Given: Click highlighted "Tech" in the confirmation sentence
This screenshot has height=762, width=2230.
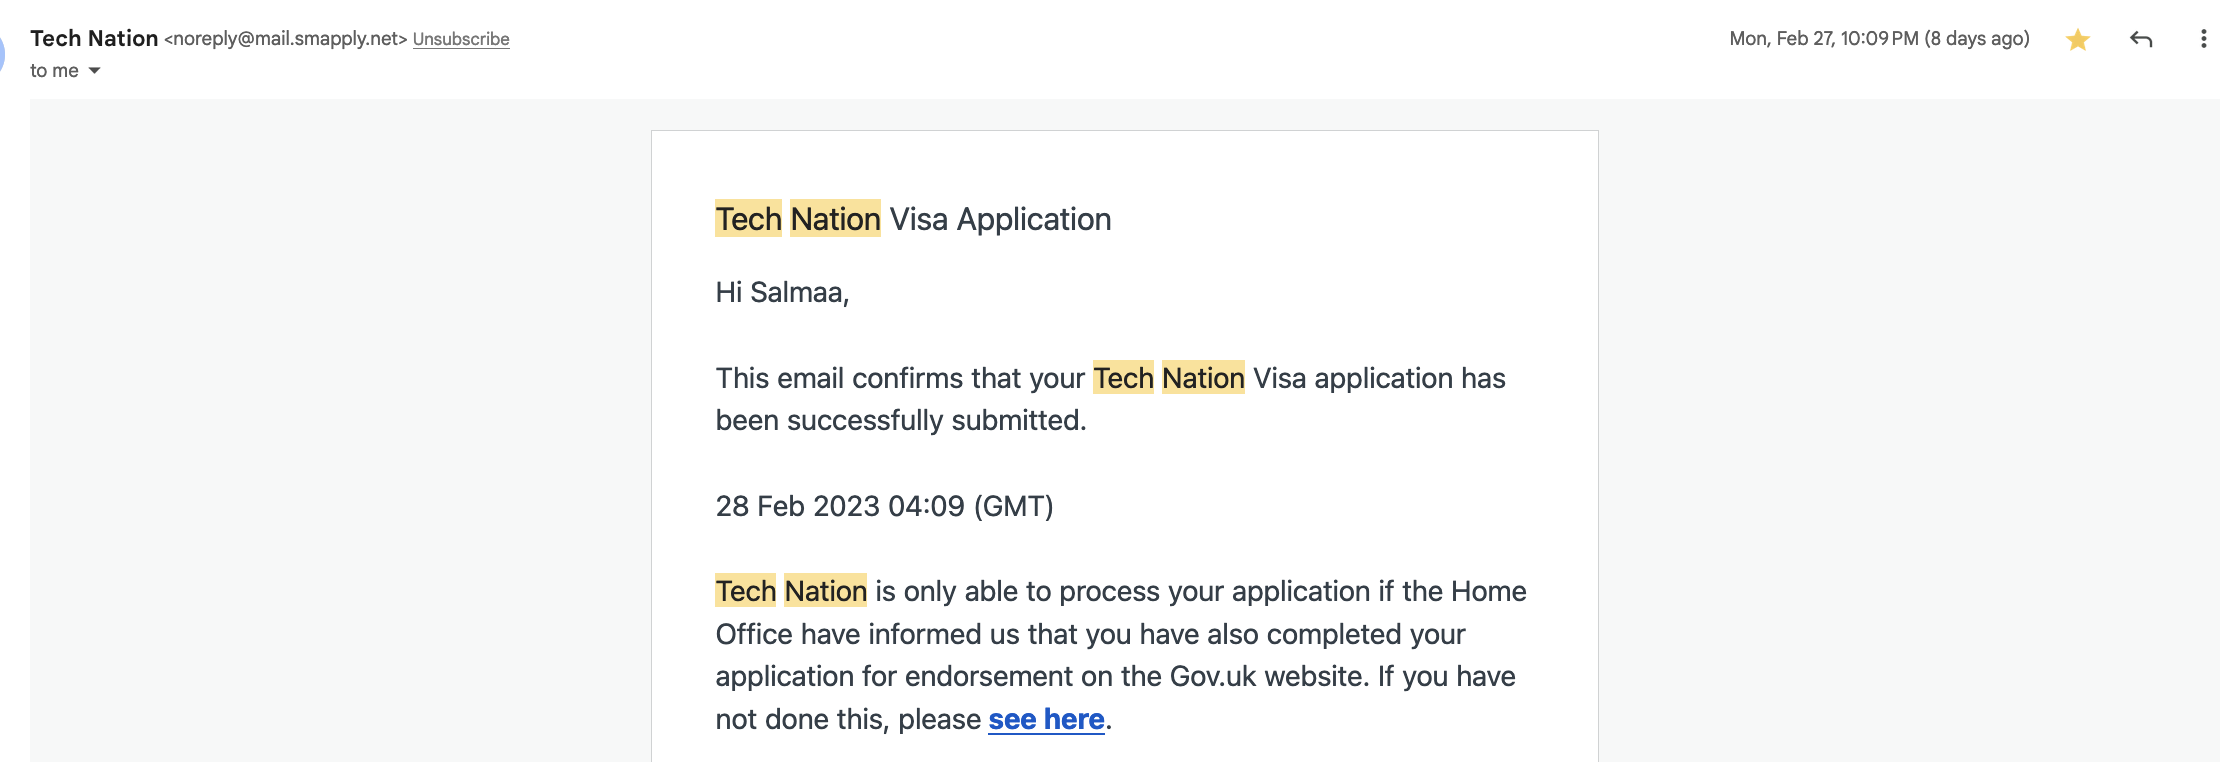Looking at the screenshot, I should click(1123, 379).
